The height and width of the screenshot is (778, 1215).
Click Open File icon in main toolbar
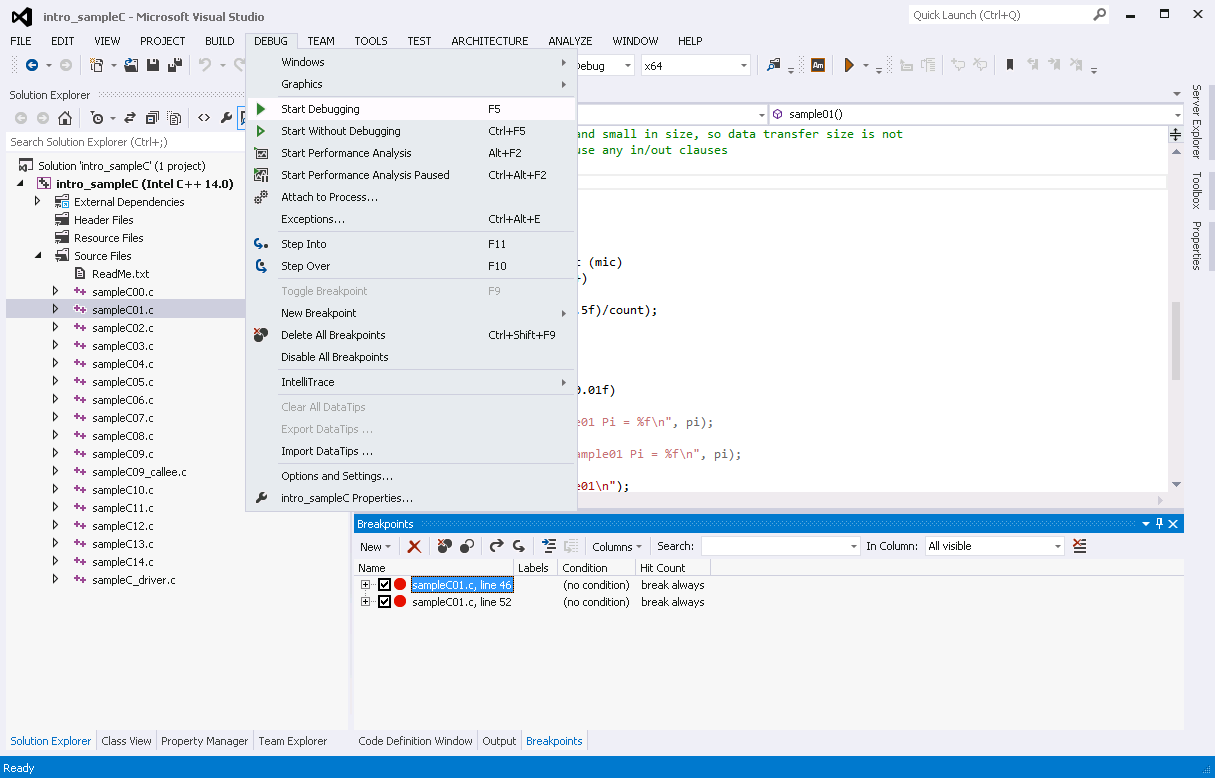pyautogui.click(x=131, y=65)
